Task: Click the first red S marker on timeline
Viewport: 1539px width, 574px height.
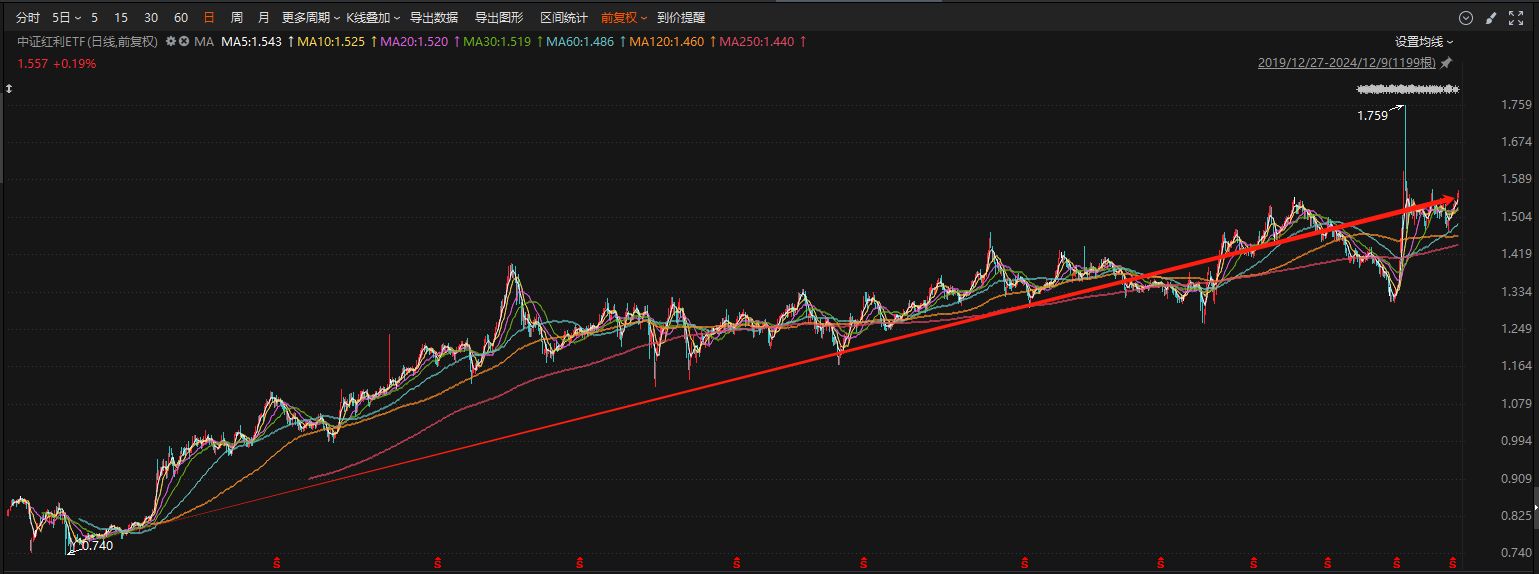Action: coord(276,564)
